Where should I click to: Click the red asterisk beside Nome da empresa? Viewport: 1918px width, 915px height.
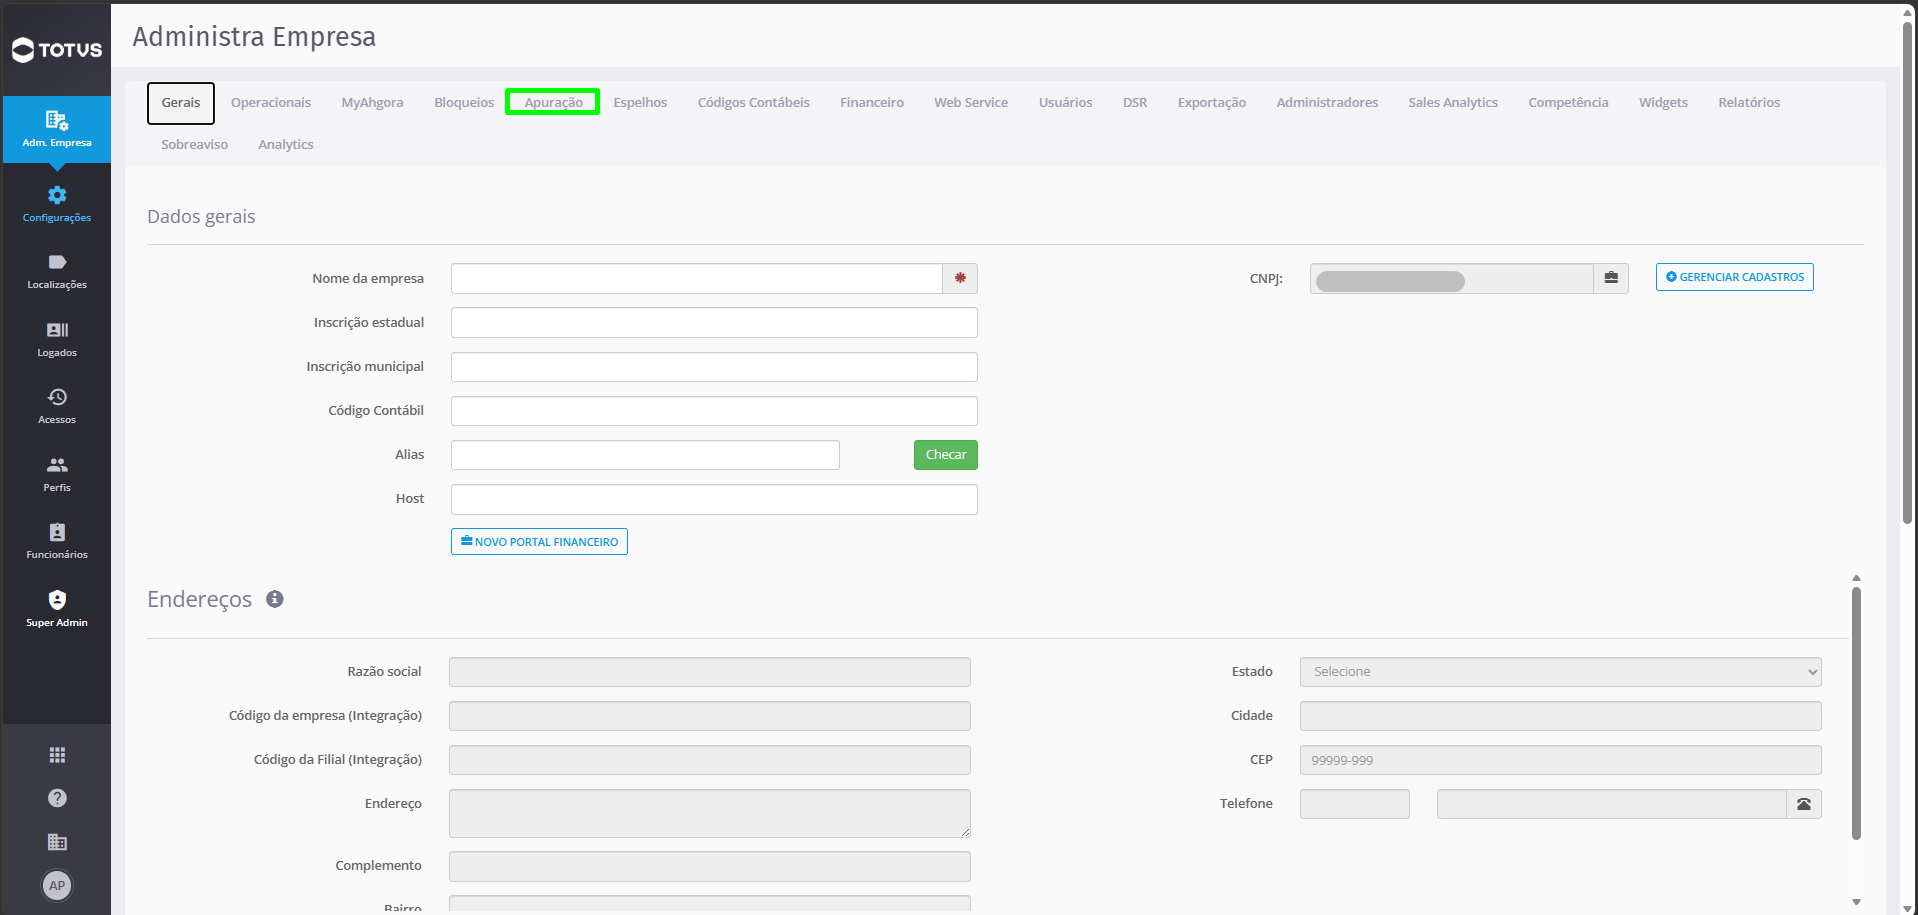pos(960,278)
